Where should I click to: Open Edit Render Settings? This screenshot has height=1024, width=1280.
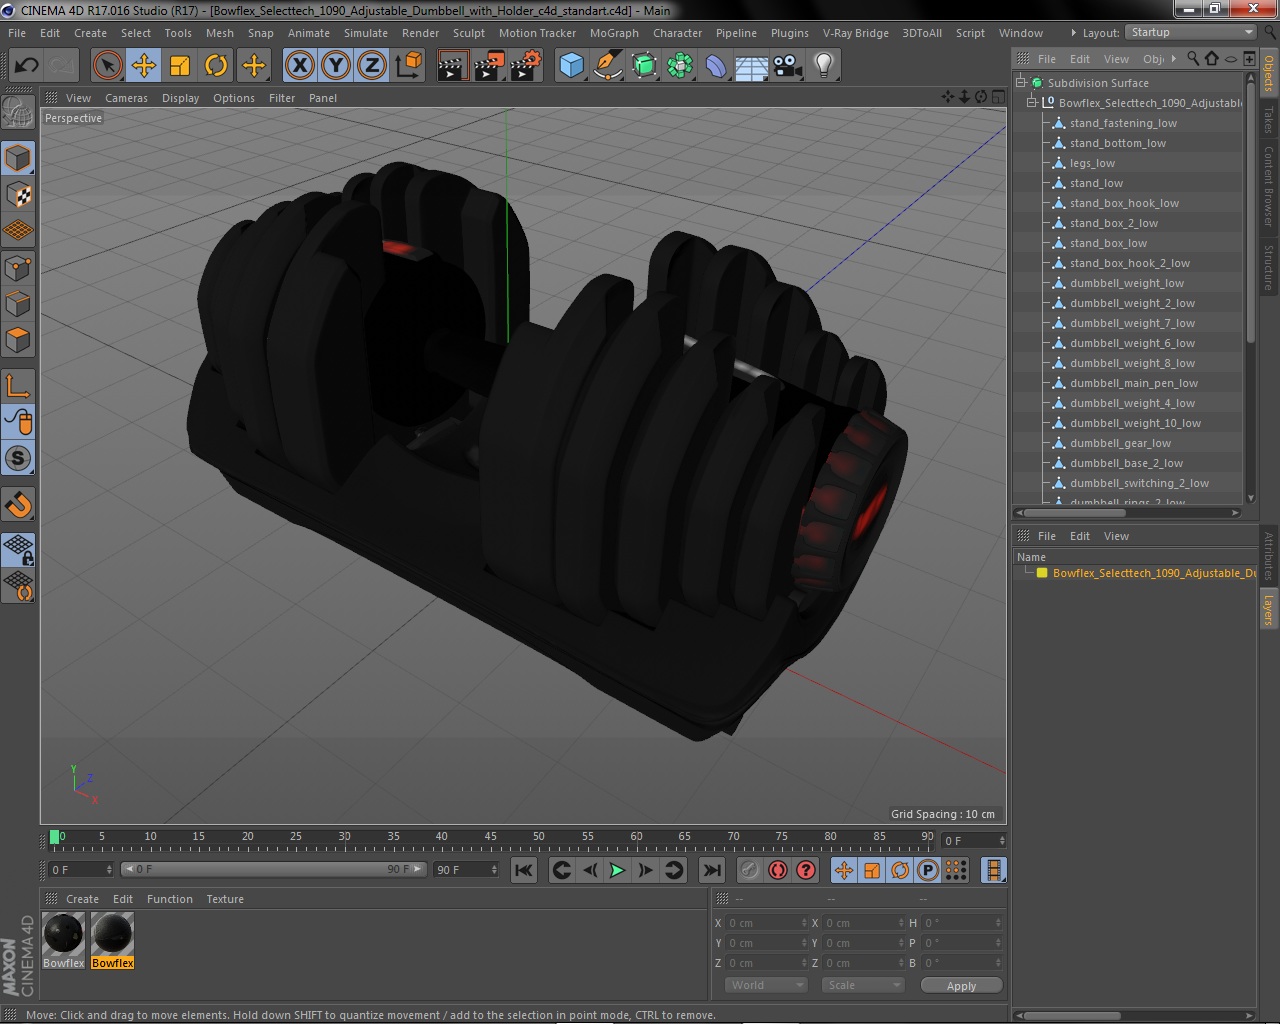[526, 66]
